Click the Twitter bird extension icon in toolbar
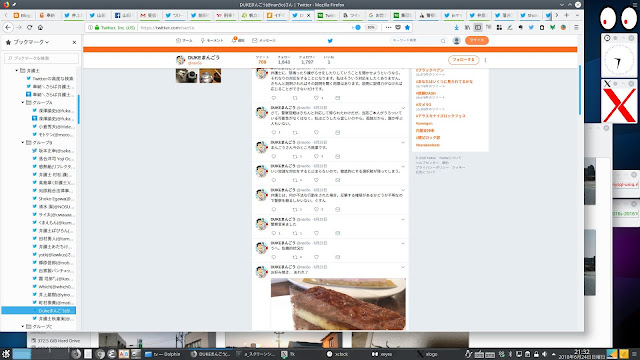Viewport: 640px width, 360px height. [531, 27]
